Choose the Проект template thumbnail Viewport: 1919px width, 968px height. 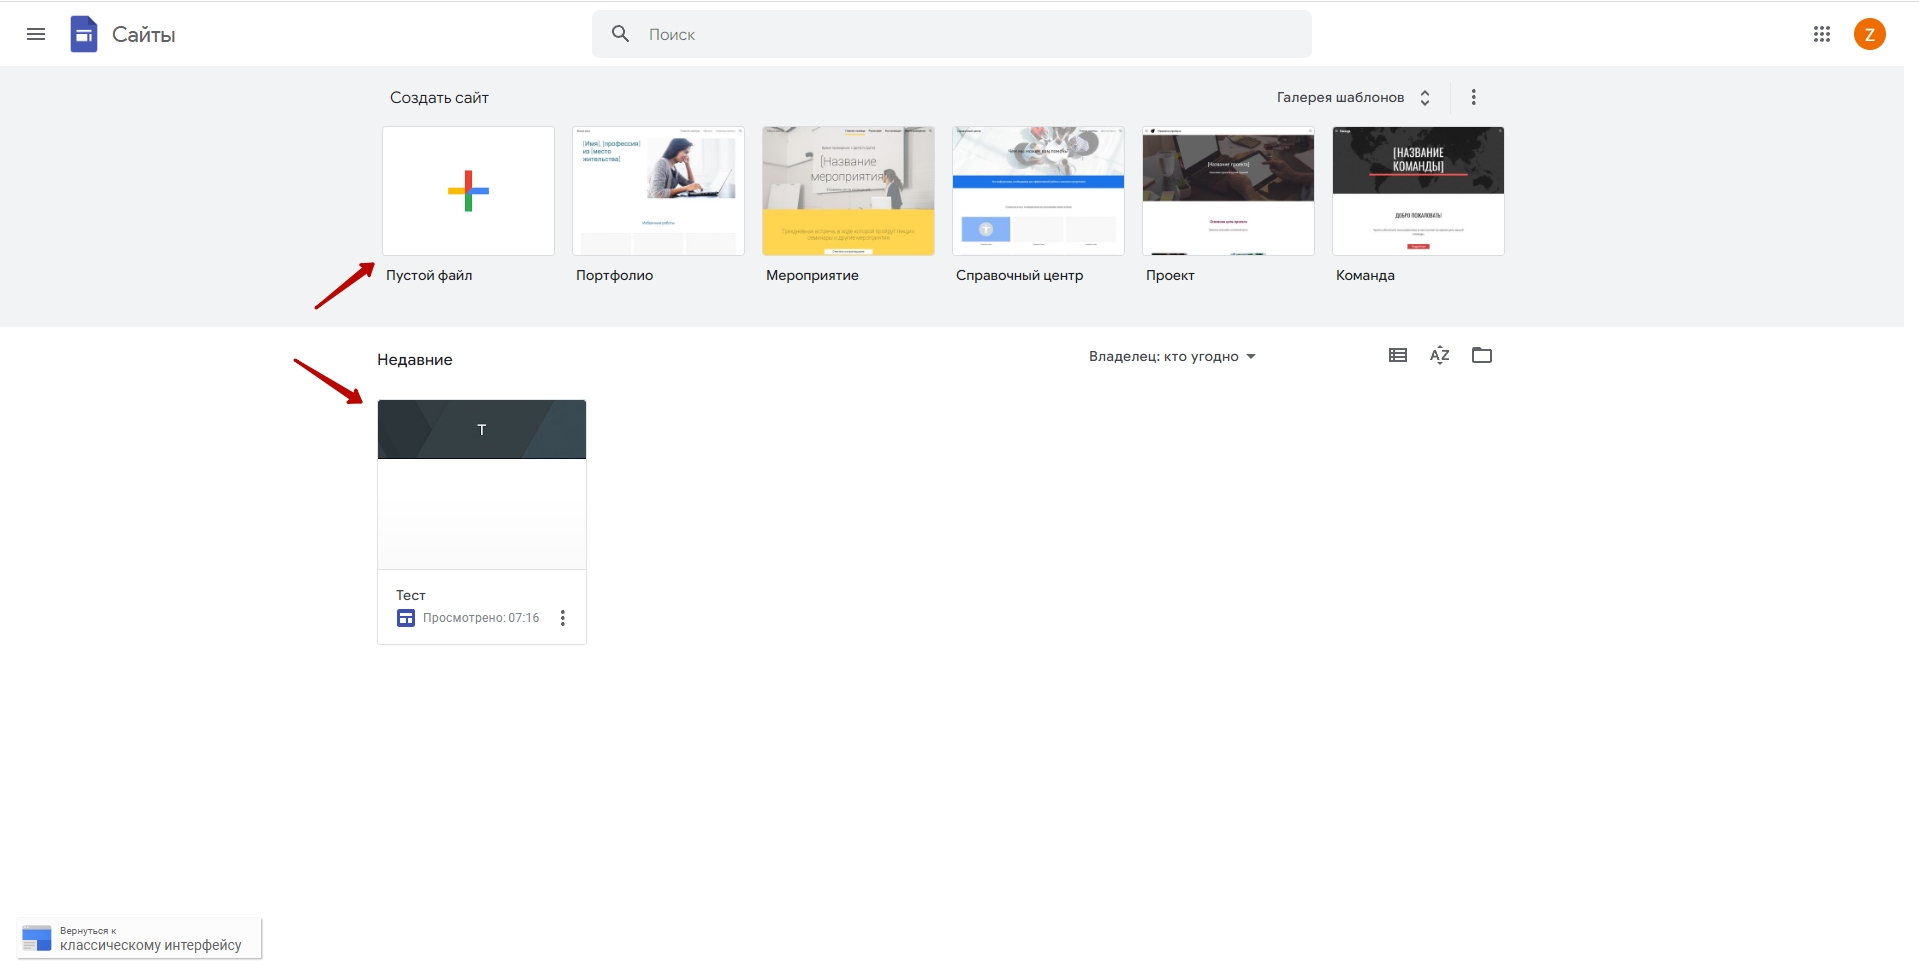[x=1228, y=191]
